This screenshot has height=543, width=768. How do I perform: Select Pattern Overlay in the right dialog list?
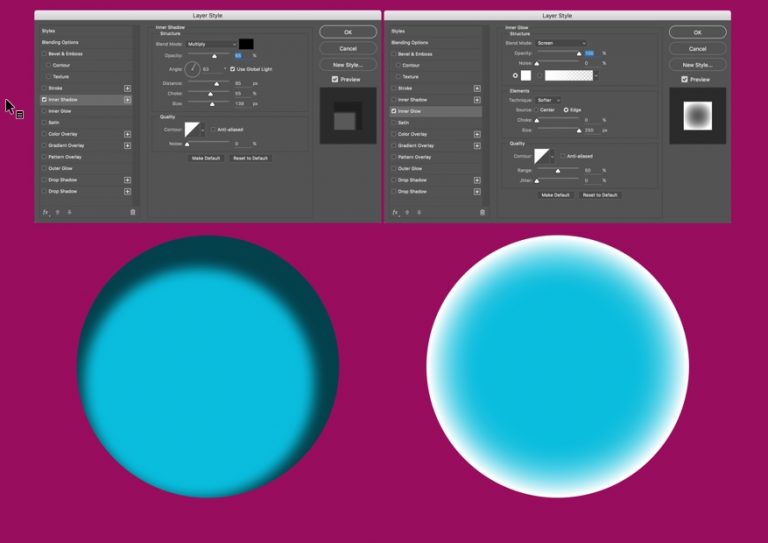pos(414,157)
